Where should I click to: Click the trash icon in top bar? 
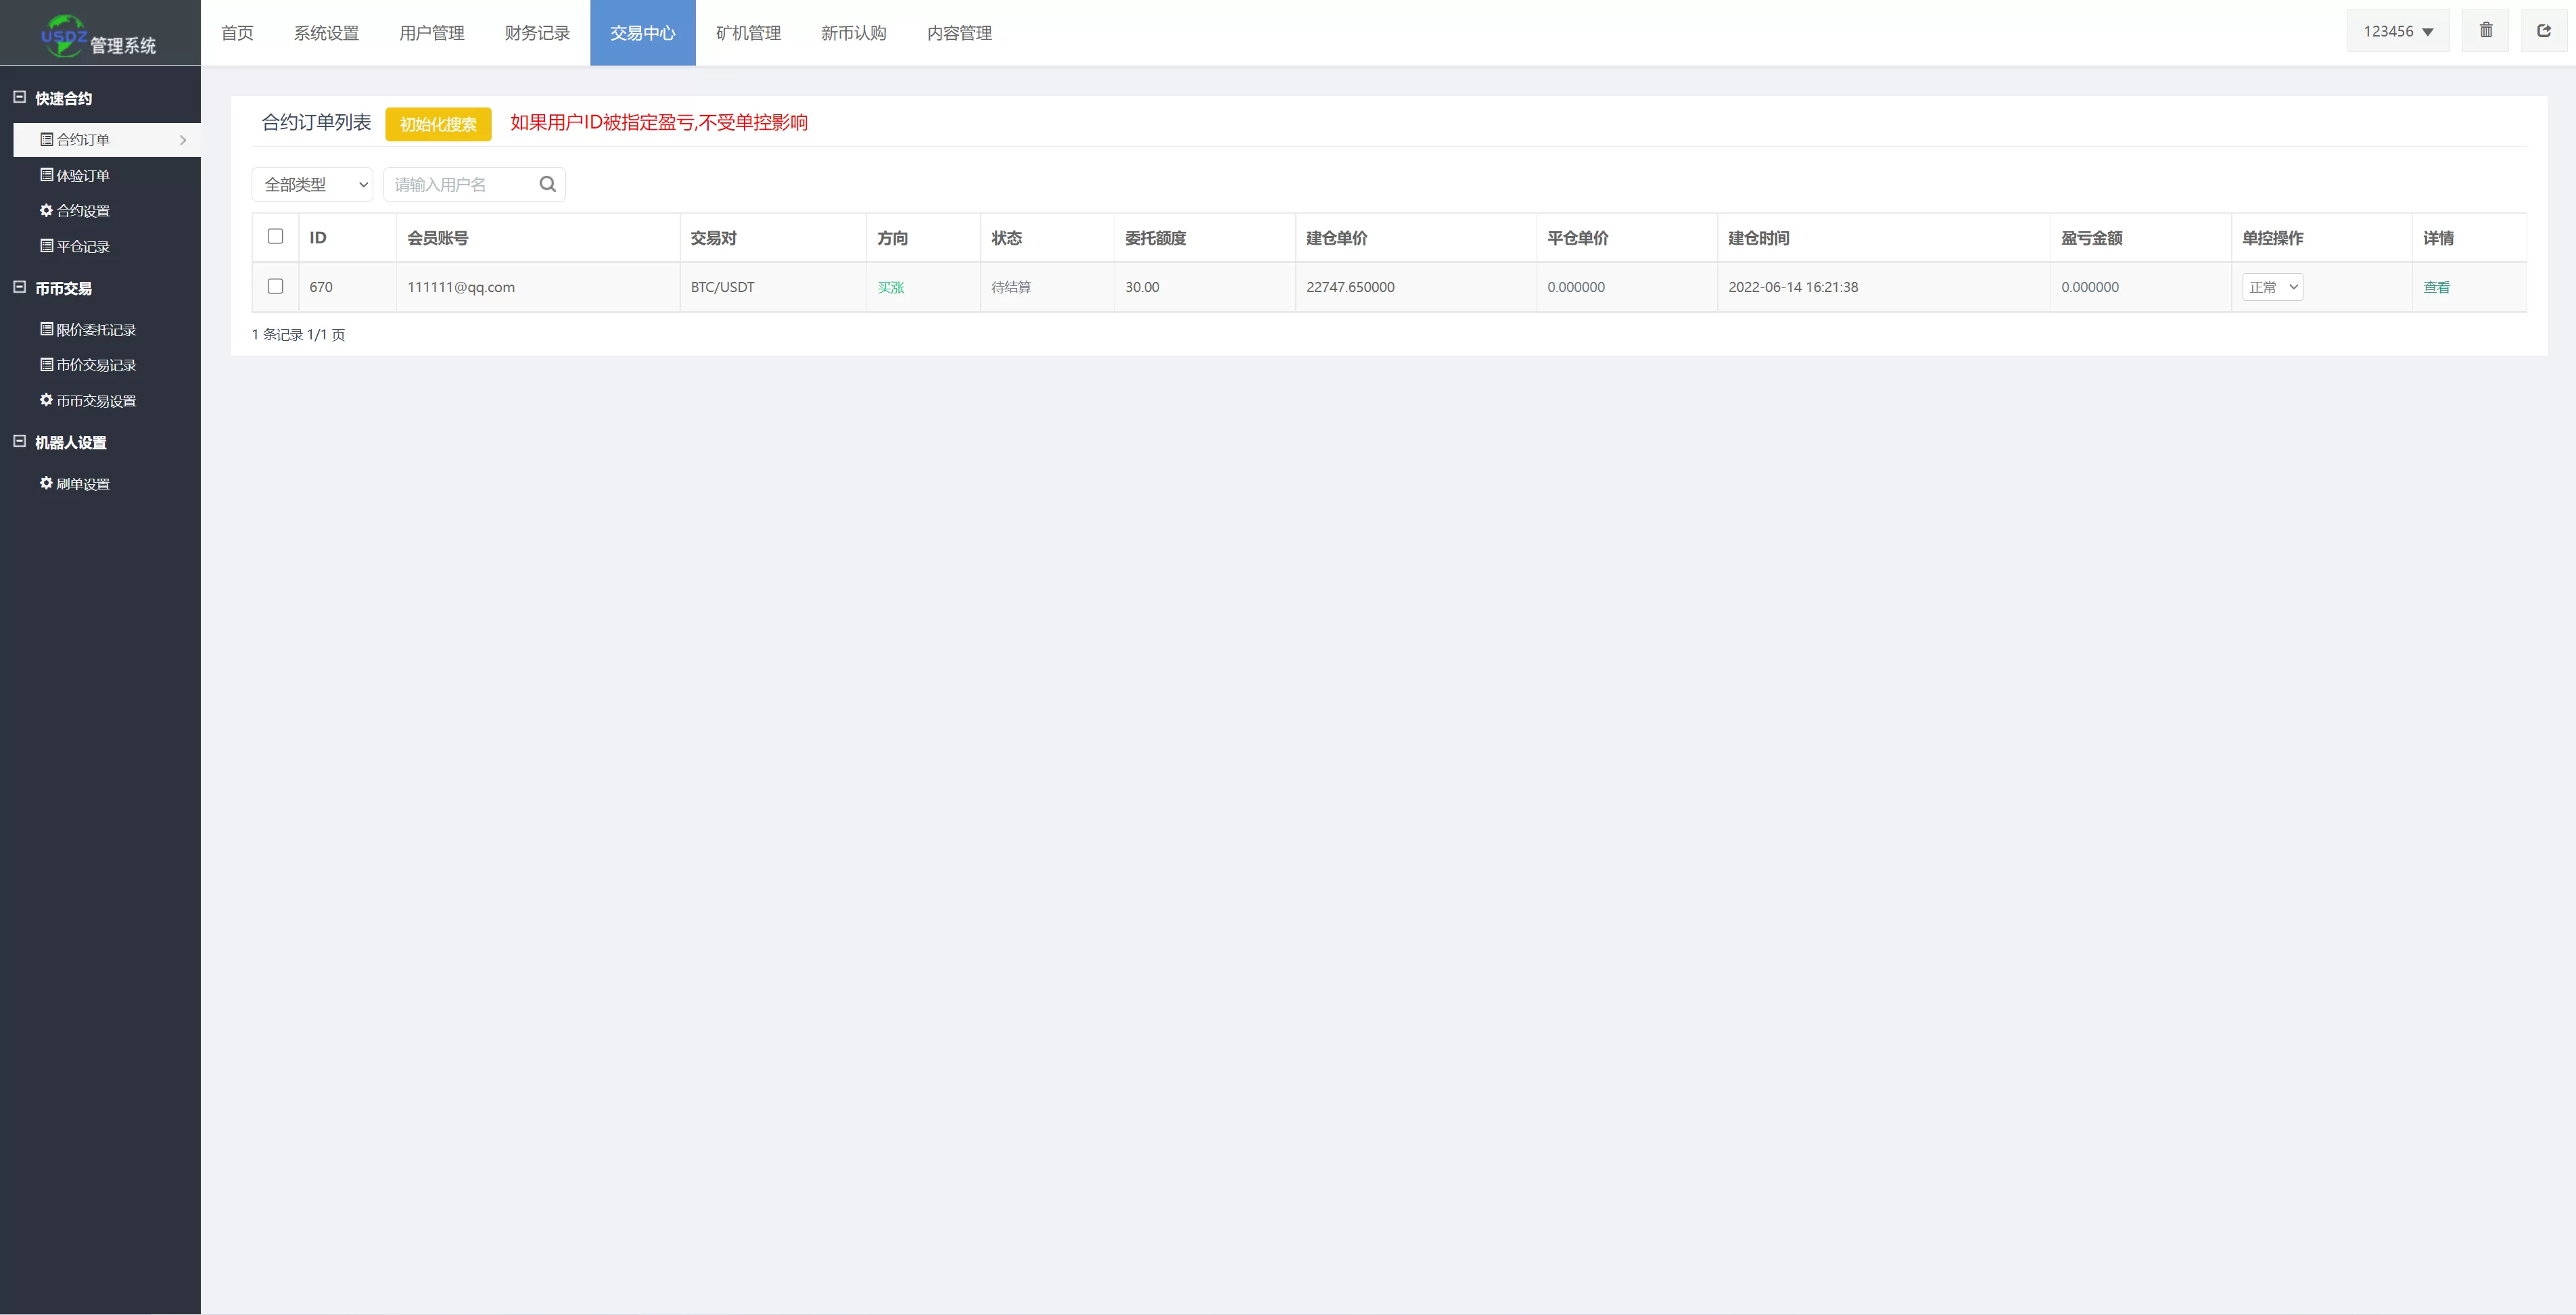[2485, 31]
